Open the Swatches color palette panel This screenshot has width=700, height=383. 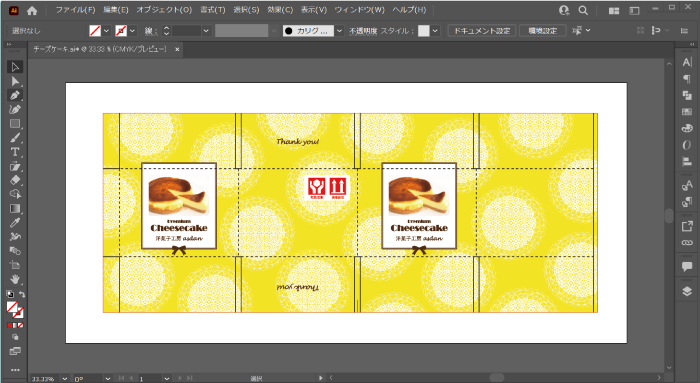click(687, 112)
